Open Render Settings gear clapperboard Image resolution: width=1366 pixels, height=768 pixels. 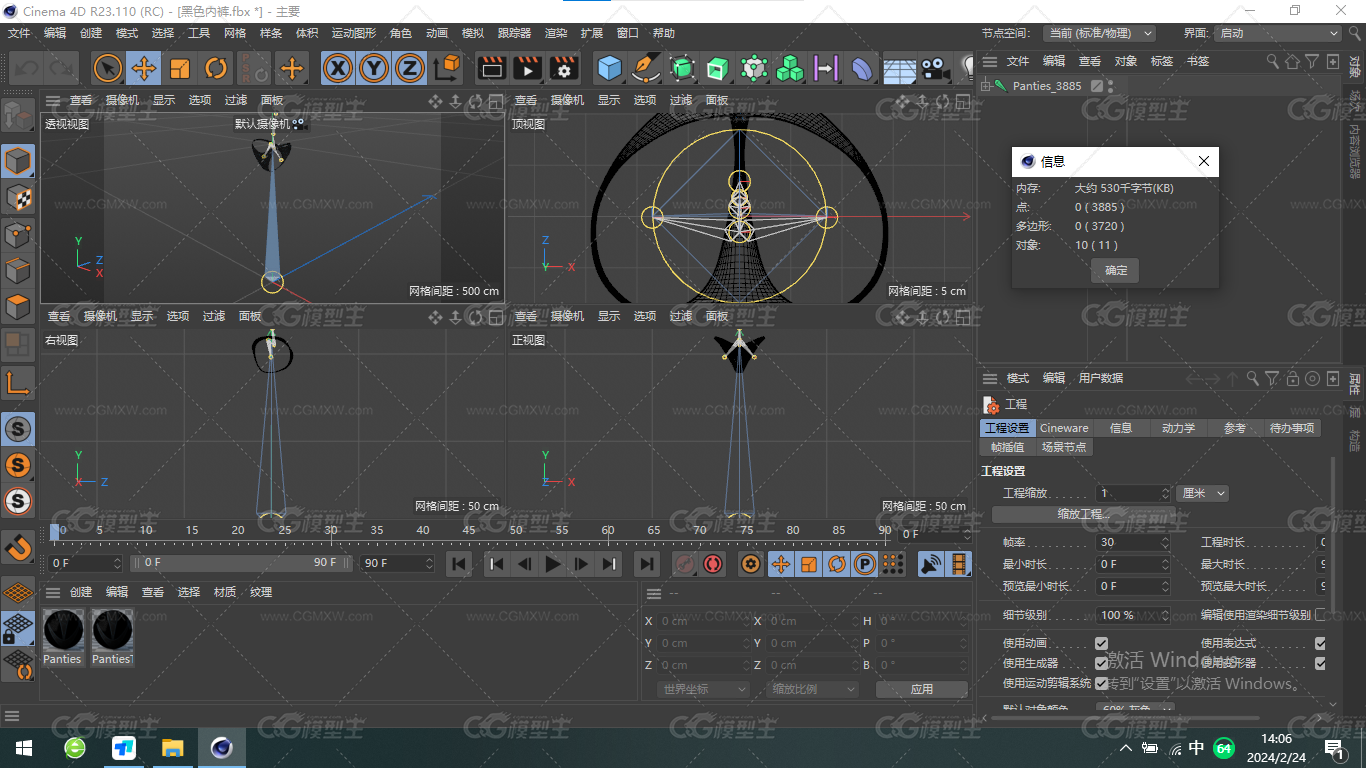564,68
